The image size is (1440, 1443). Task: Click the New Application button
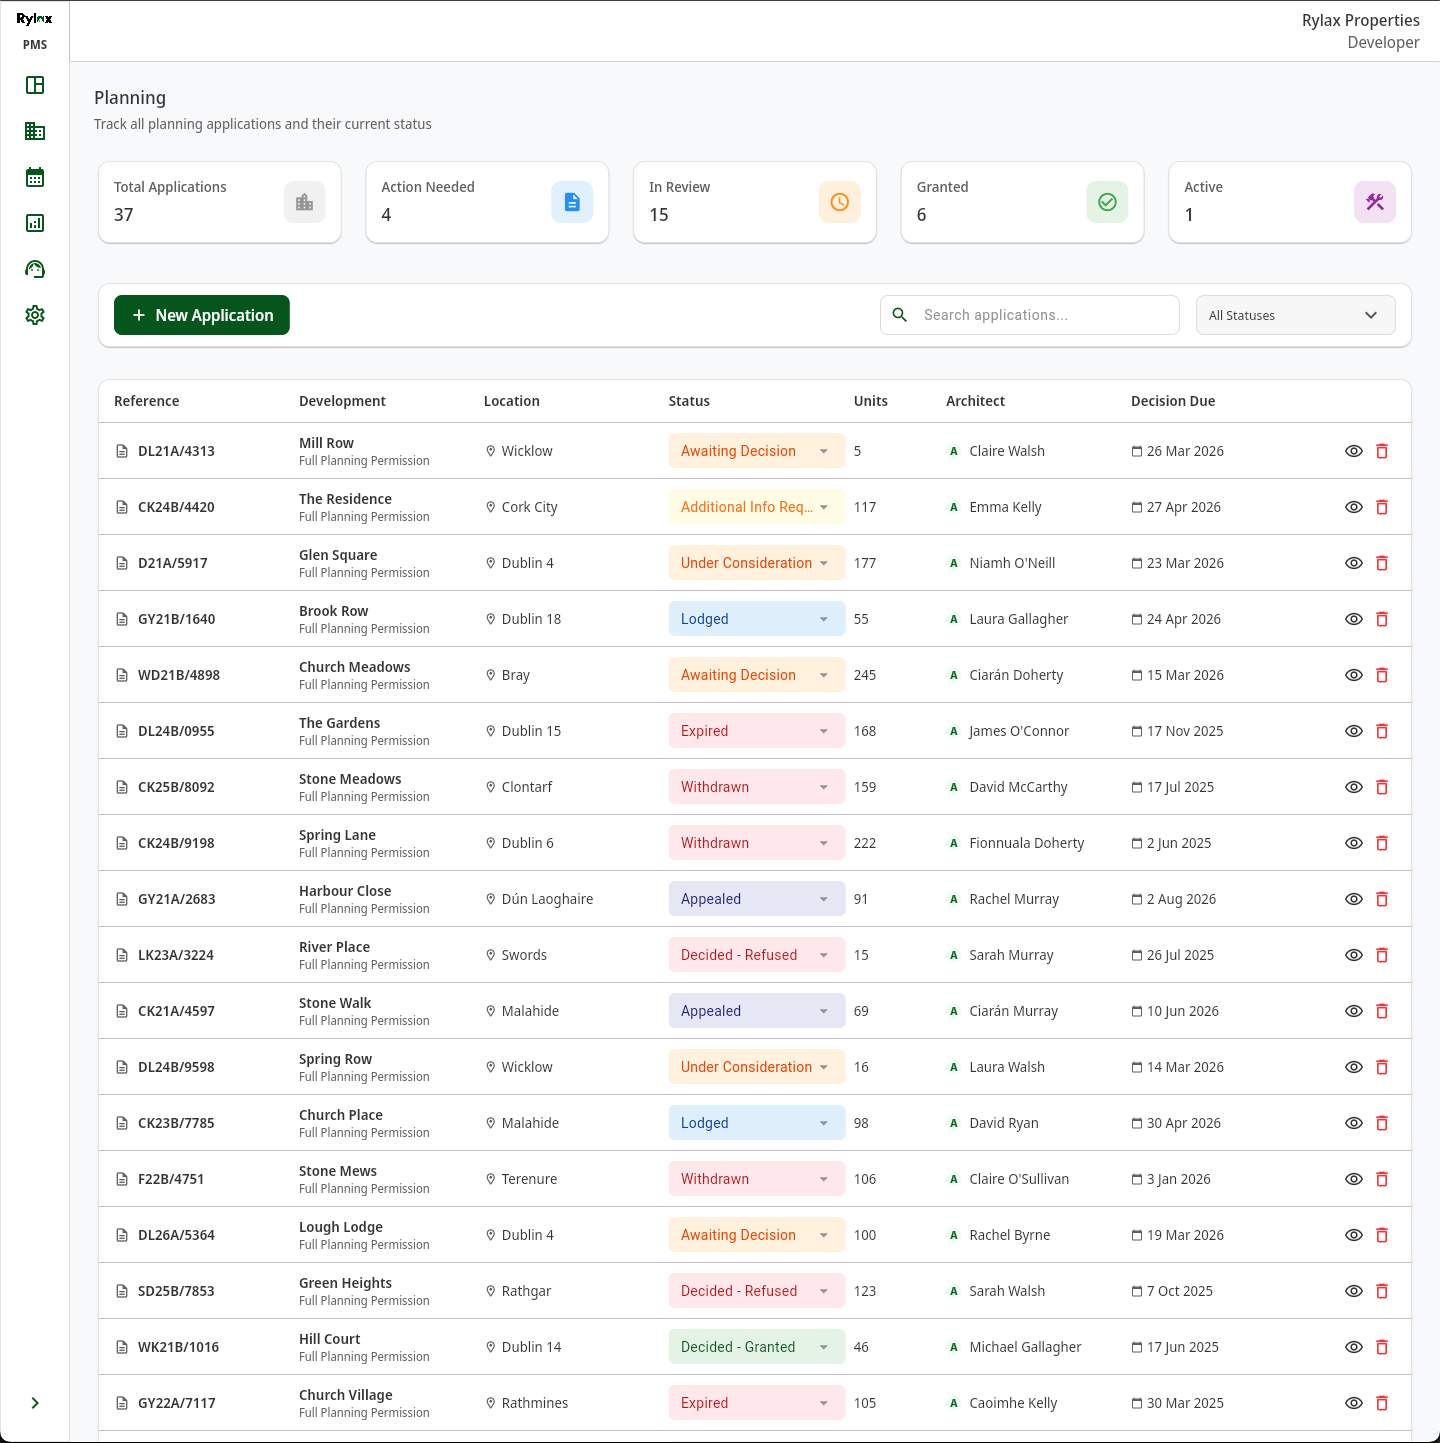(202, 315)
